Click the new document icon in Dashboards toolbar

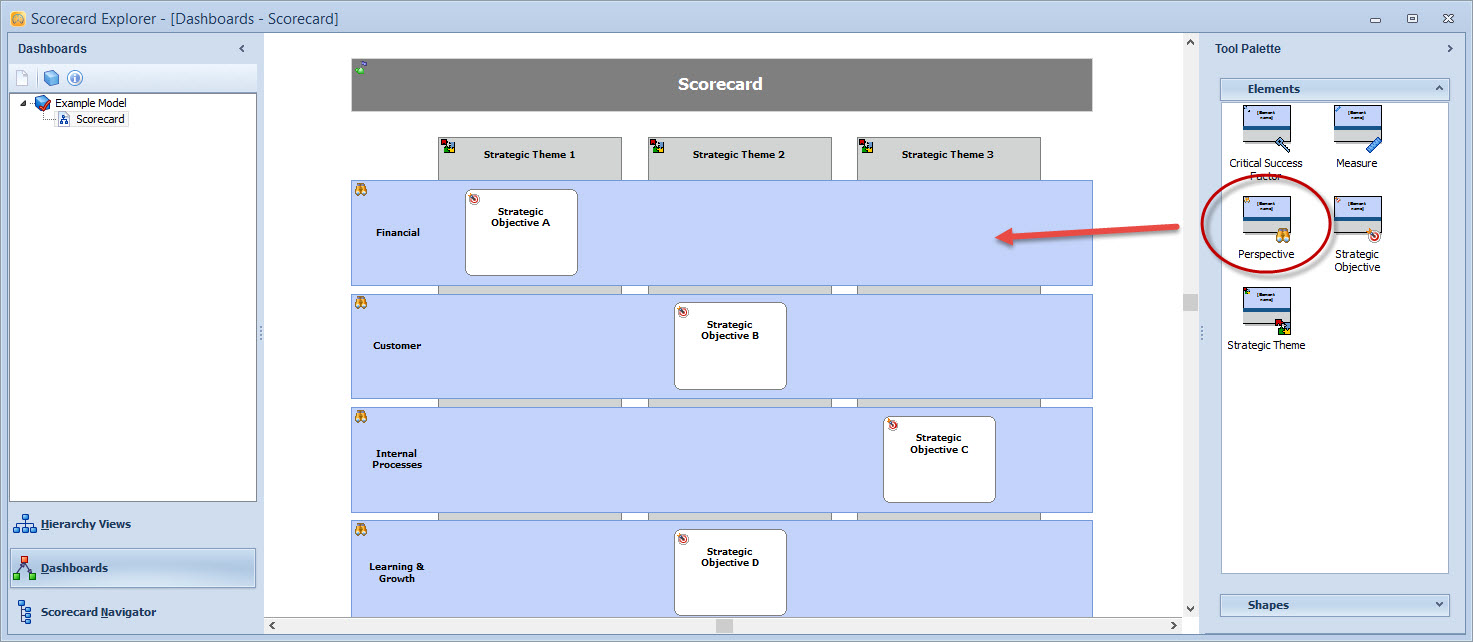23,78
